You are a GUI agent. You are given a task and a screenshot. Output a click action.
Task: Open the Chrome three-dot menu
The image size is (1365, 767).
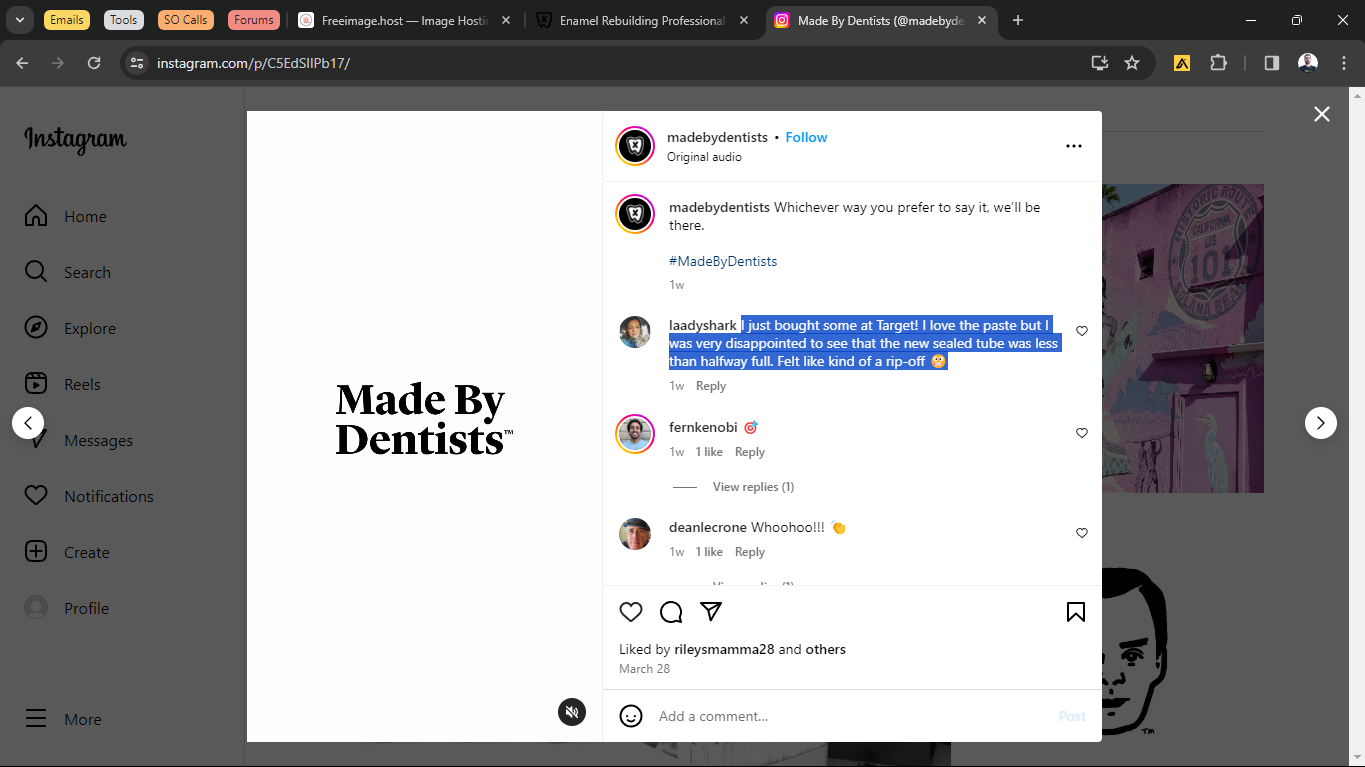coord(1342,63)
